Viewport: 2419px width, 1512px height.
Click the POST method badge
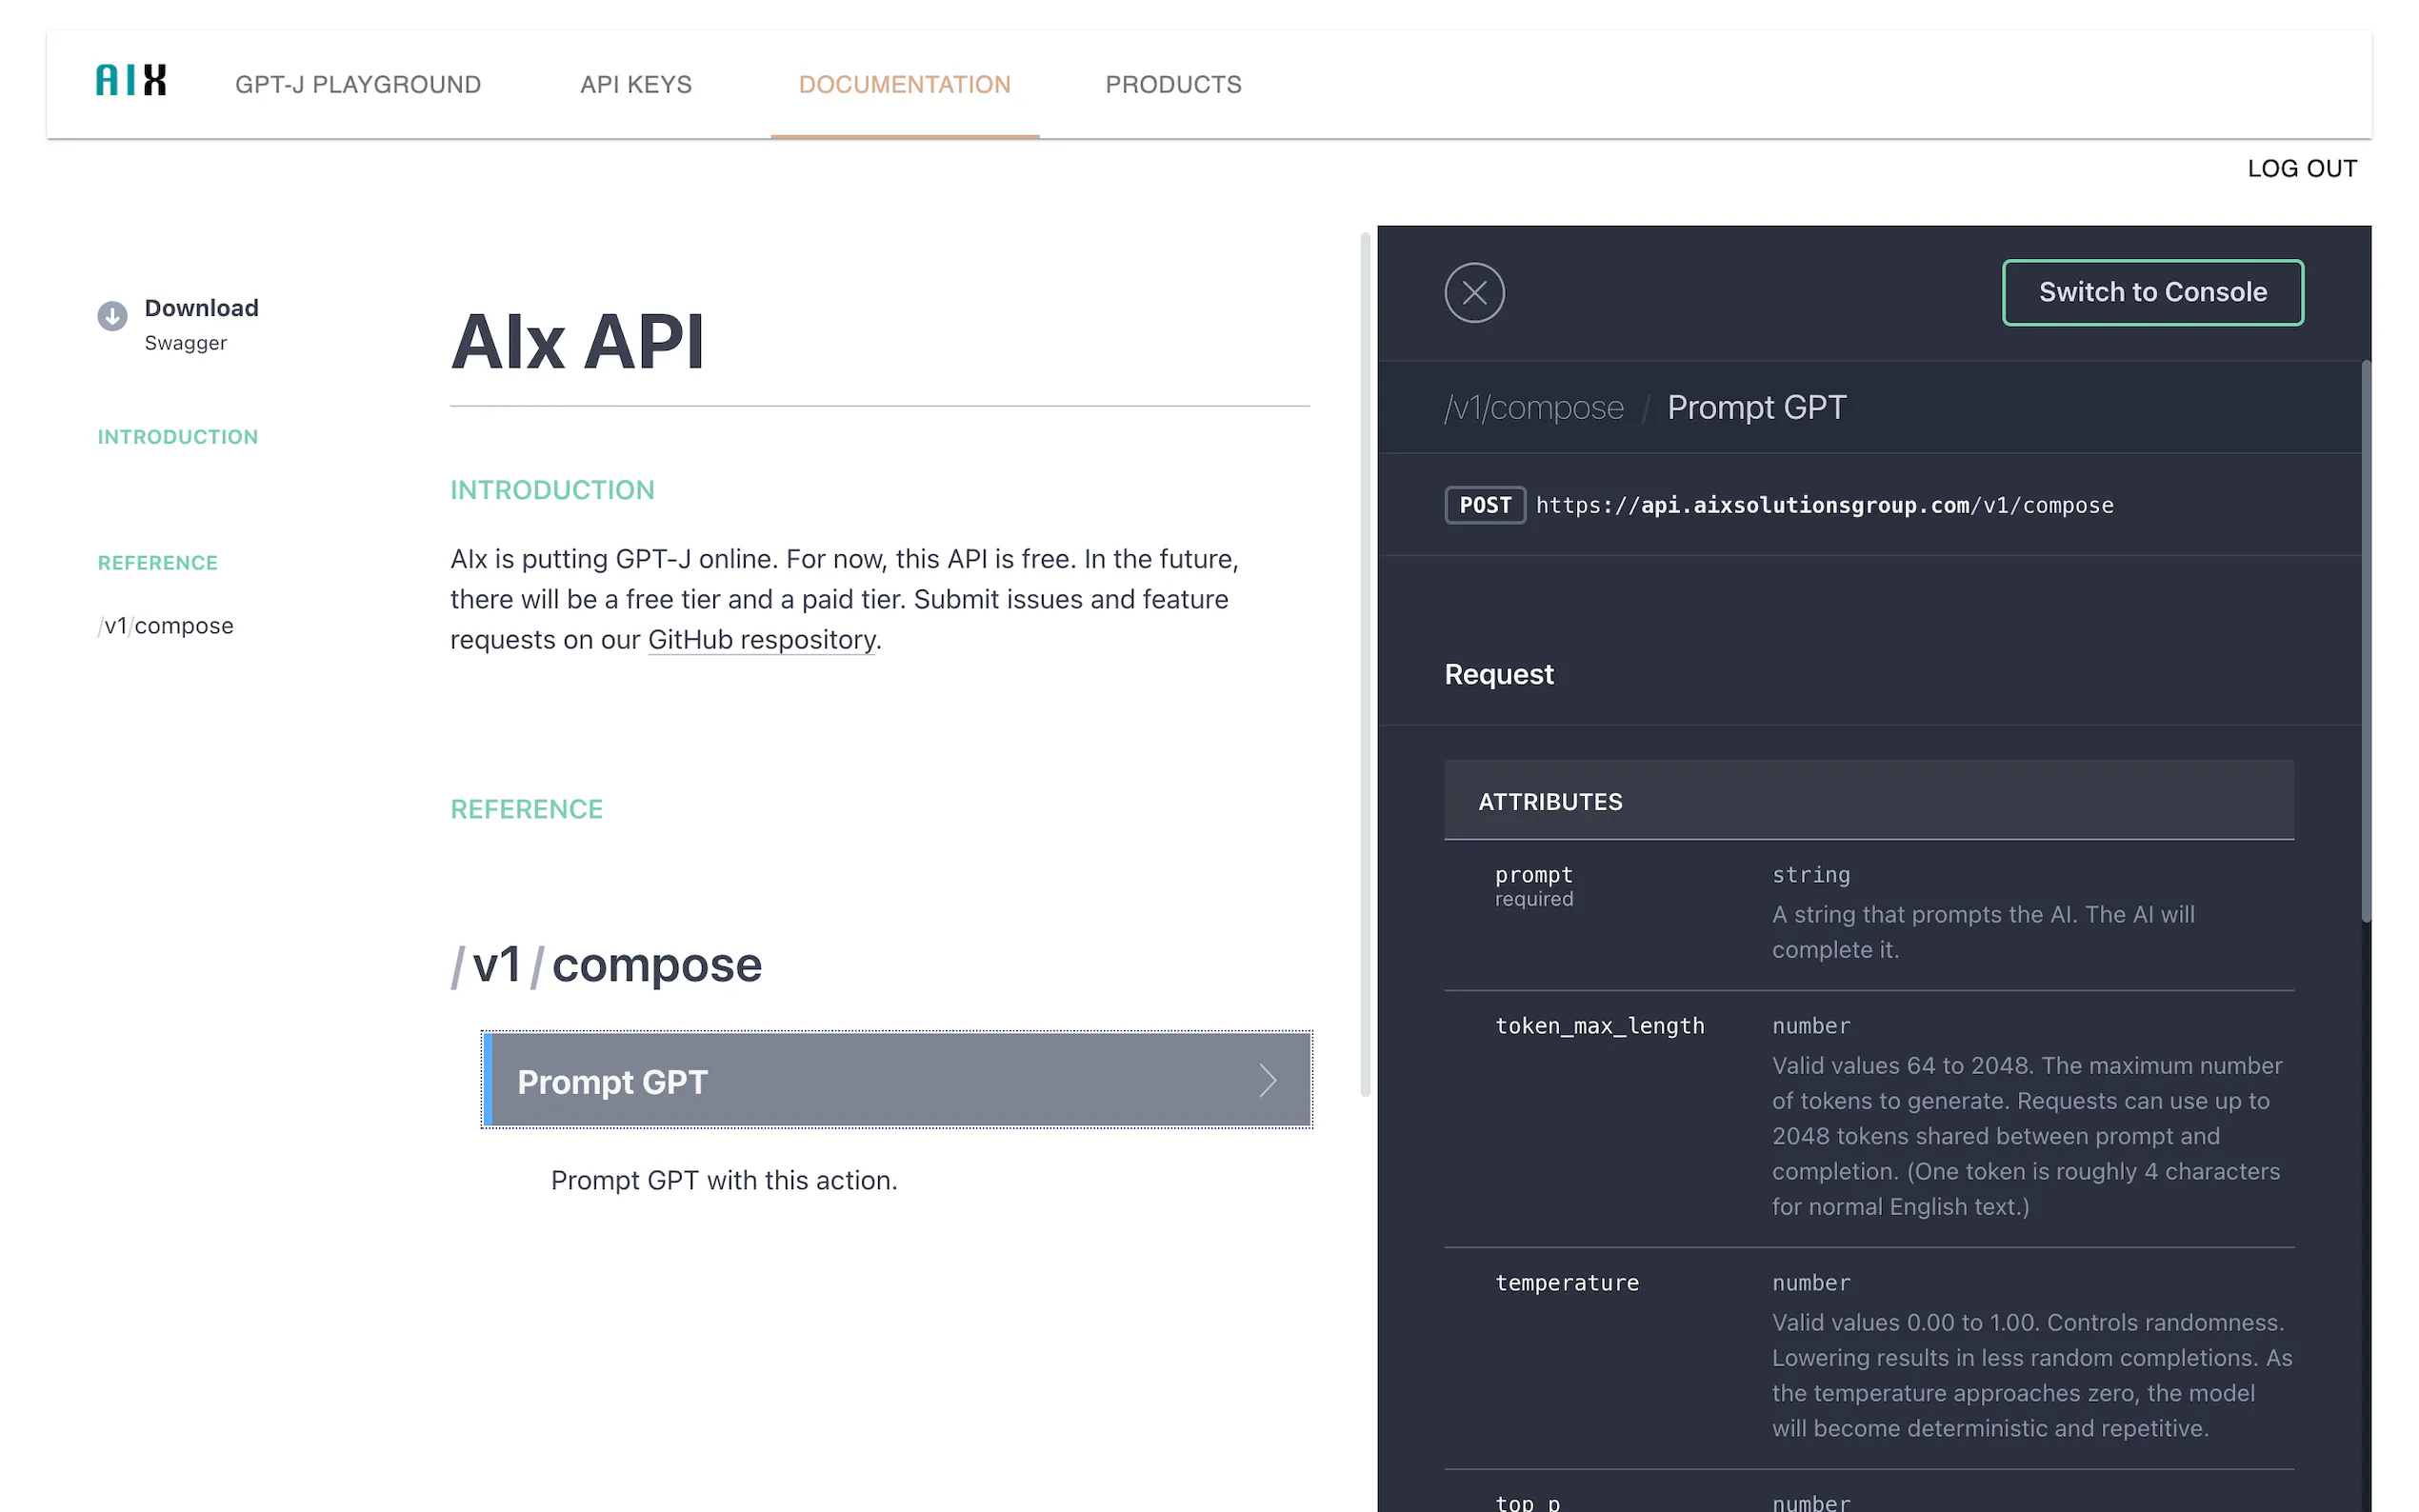point(1484,506)
